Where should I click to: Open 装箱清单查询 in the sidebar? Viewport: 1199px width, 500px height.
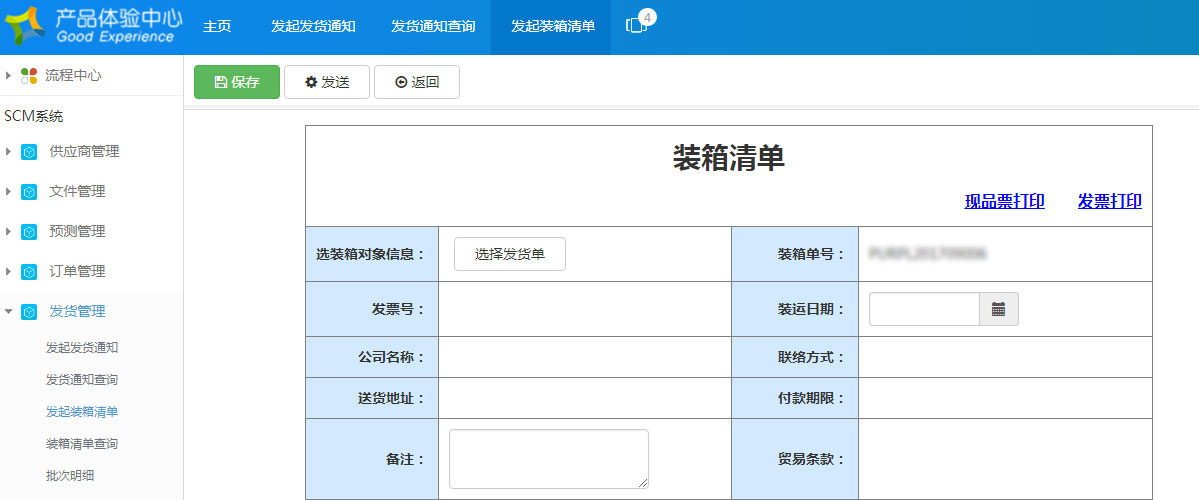pyautogui.click(x=82, y=443)
